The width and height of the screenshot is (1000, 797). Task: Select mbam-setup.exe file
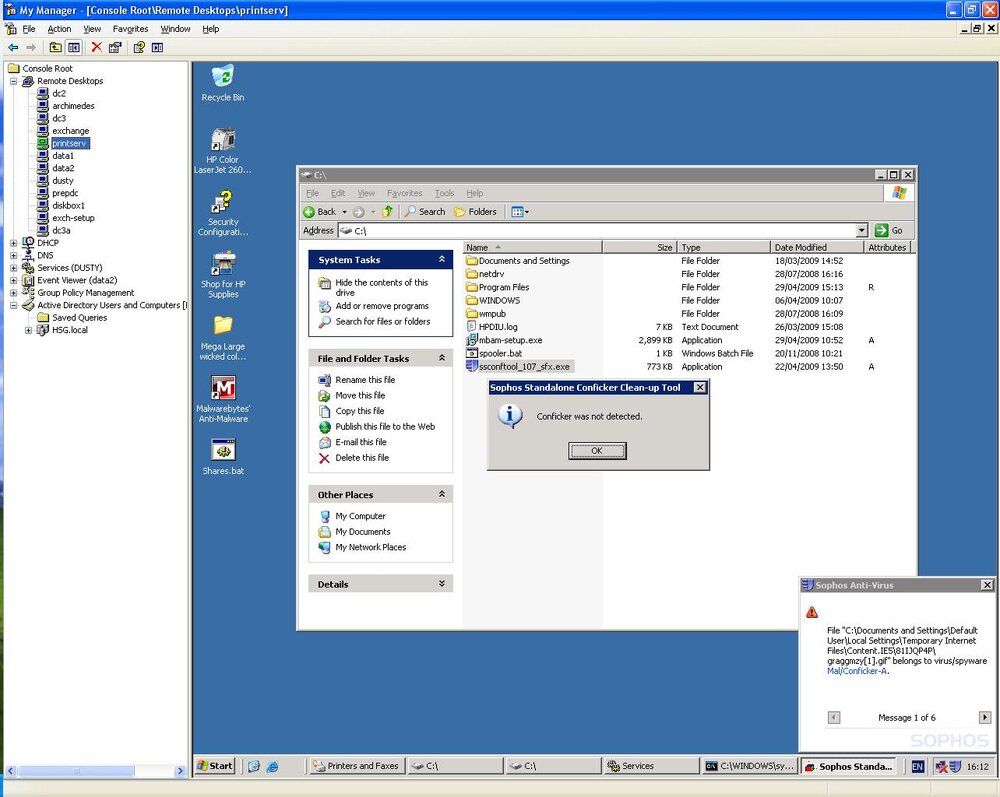[510, 340]
